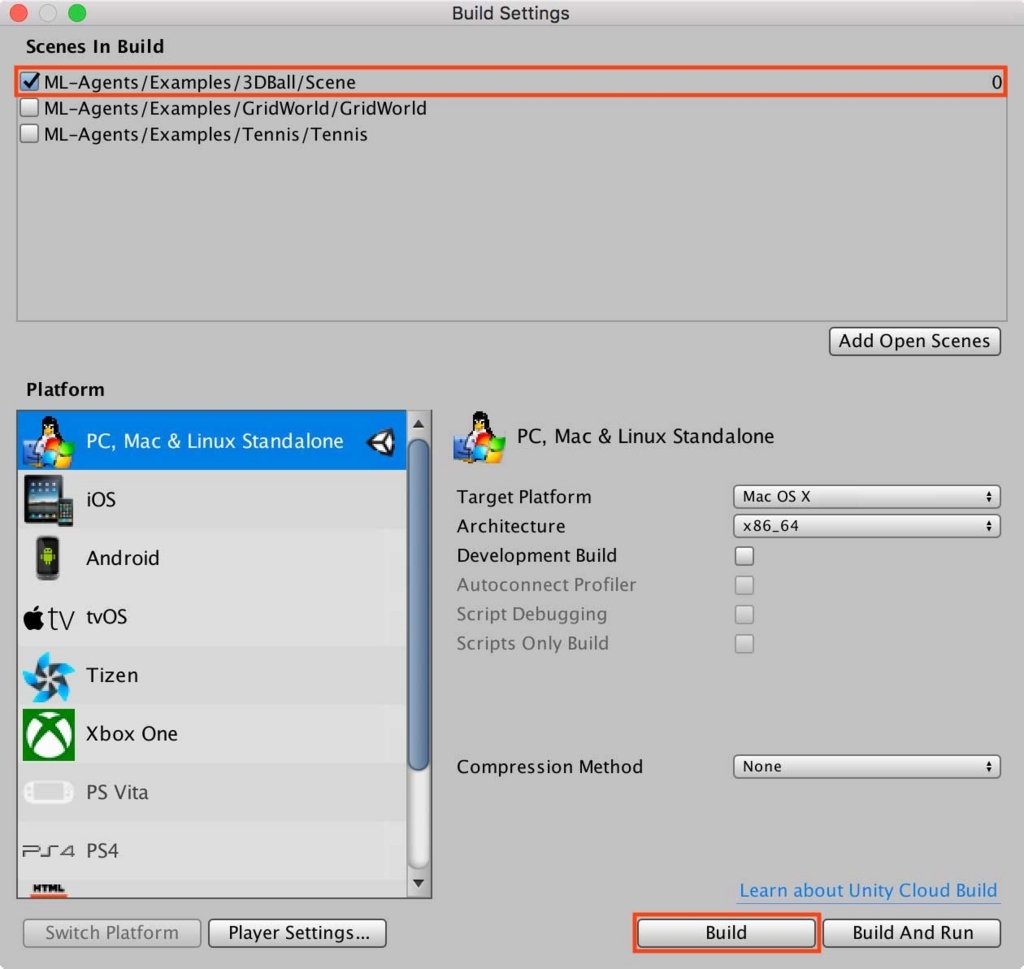This screenshot has height=969, width=1024.
Task: Click the Switch Platform button
Action: click(112, 933)
